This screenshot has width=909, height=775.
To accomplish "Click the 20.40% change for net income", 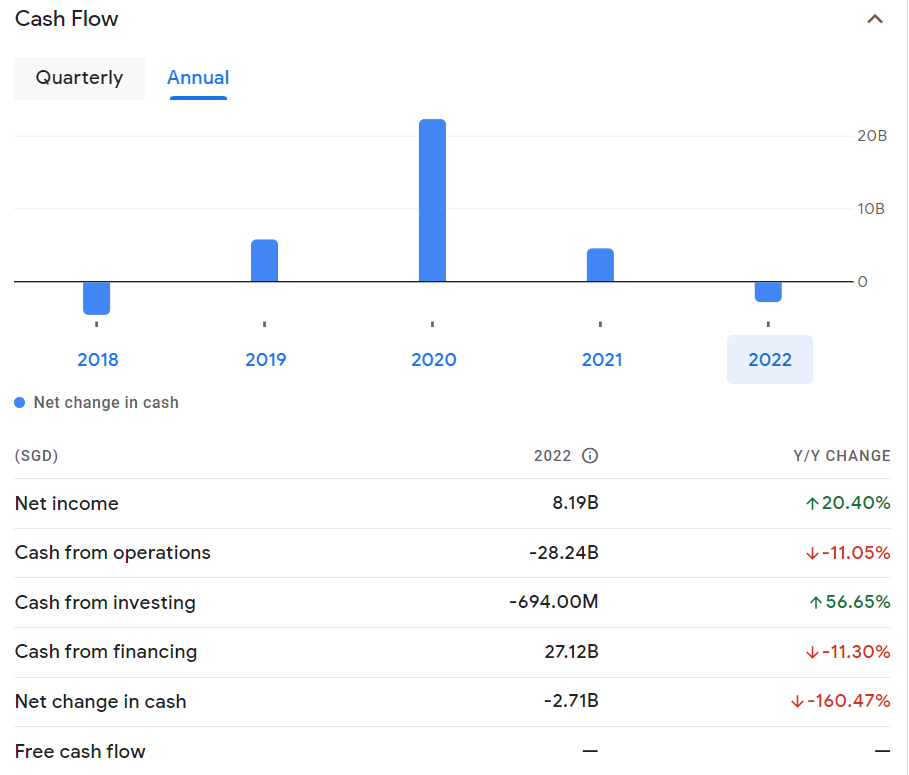I will click(848, 503).
